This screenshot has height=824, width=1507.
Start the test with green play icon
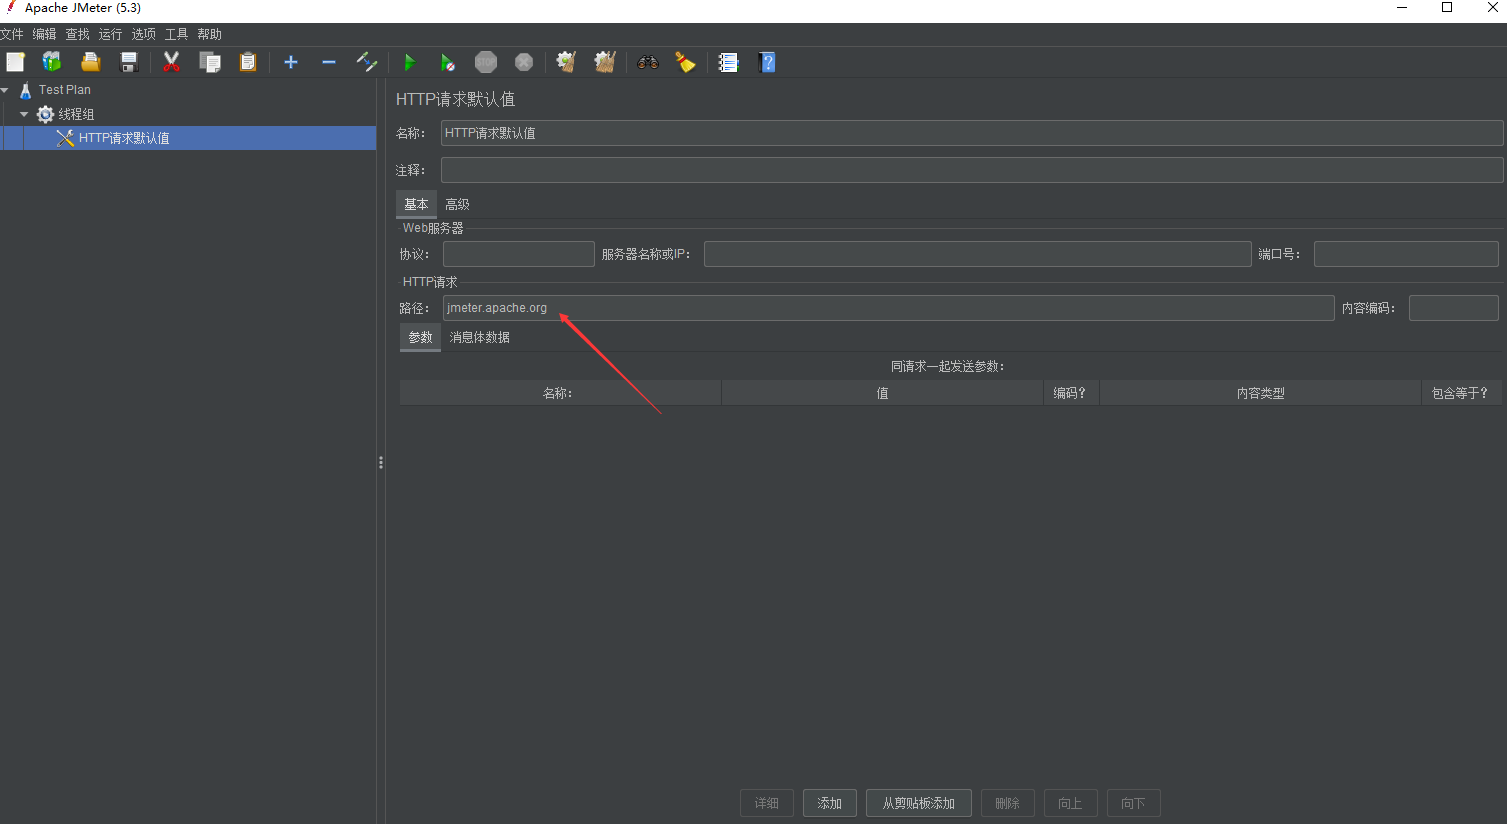click(x=409, y=62)
